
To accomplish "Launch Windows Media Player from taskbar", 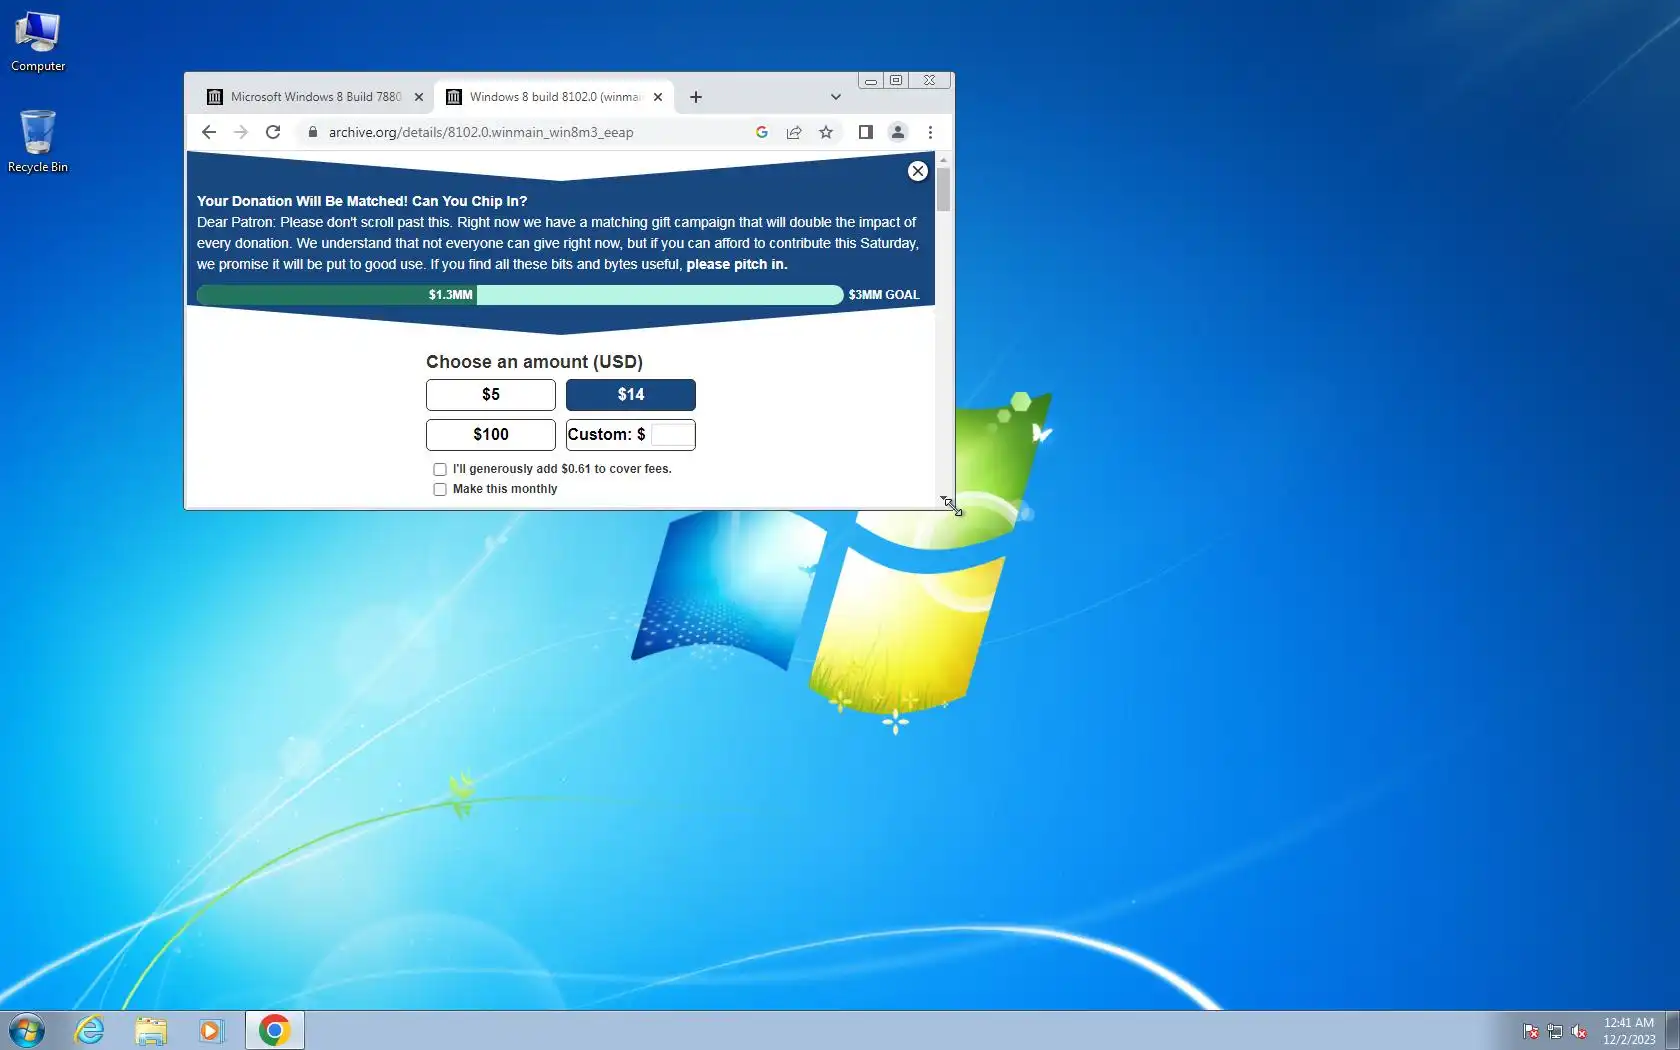I will tap(211, 1030).
